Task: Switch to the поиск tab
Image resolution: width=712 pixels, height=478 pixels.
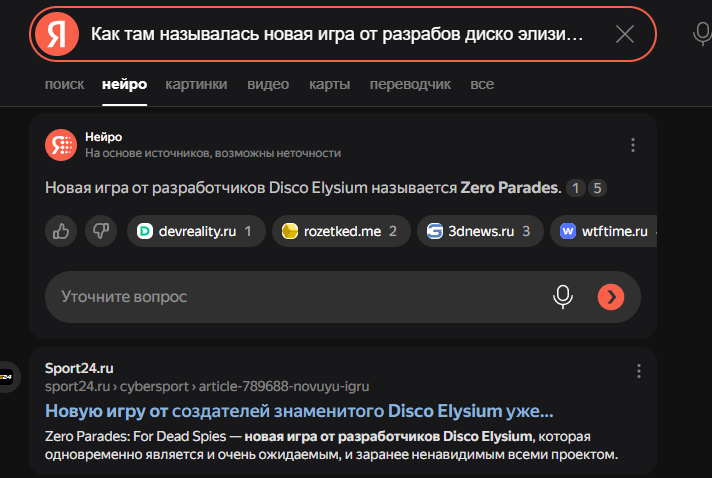Action: [64, 84]
